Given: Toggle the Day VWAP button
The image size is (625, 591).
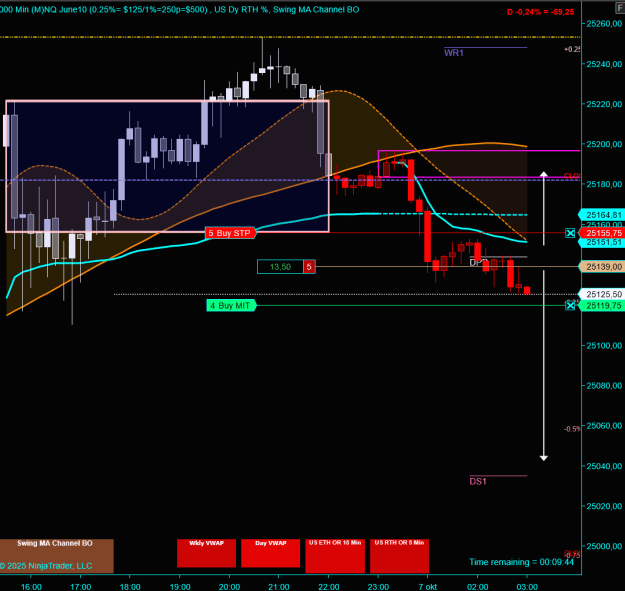Looking at the screenshot, I should tap(271, 553).
